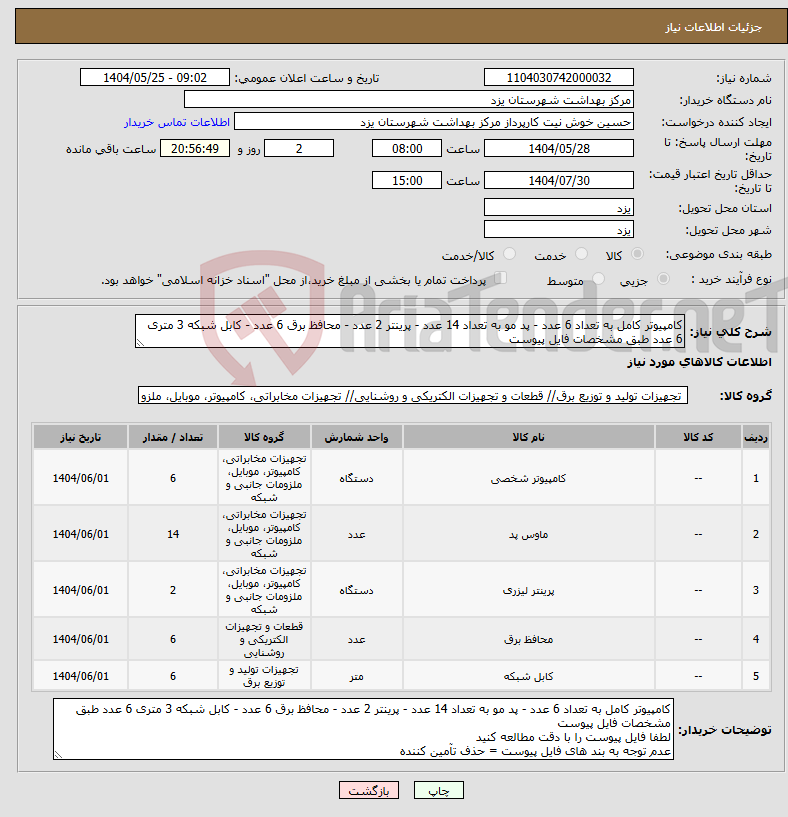Click the شرح کلی نیاز text area
Image resolution: width=788 pixels, height=817 pixels.
pos(410,331)
